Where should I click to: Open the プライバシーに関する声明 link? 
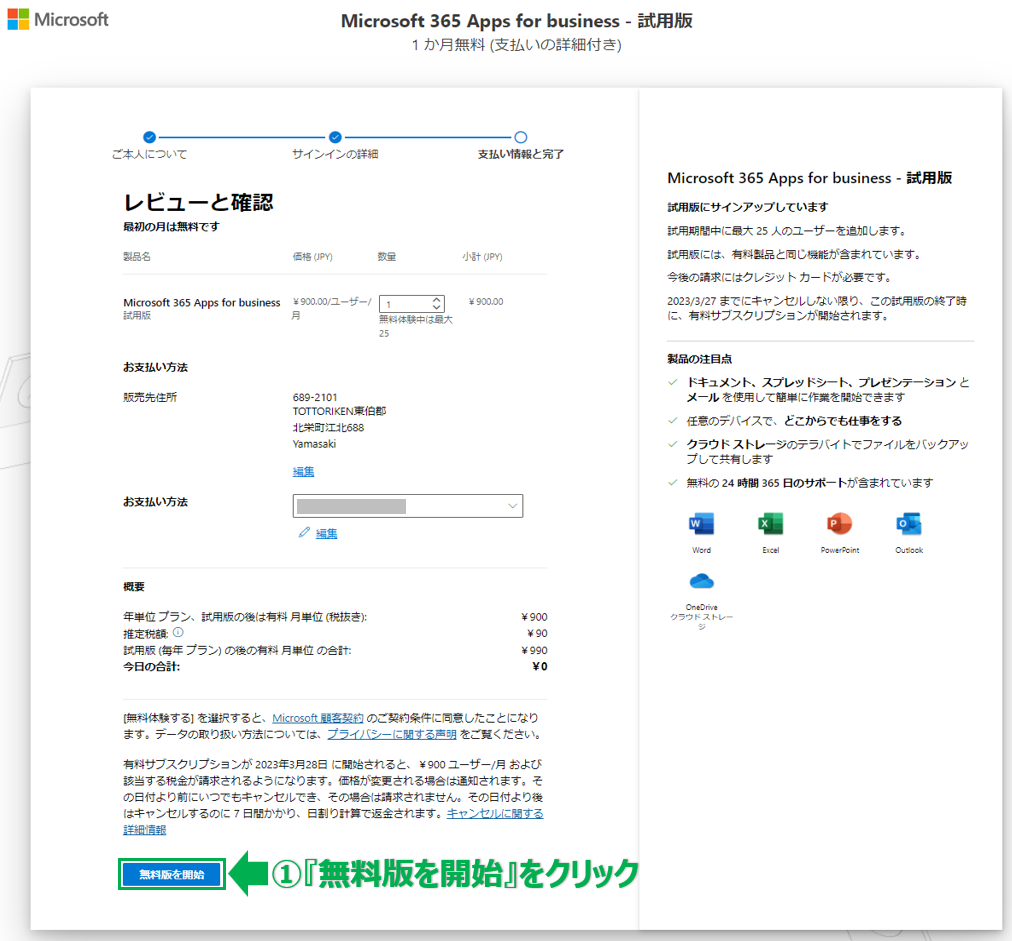pyautogui.click(x=392, y=734)
